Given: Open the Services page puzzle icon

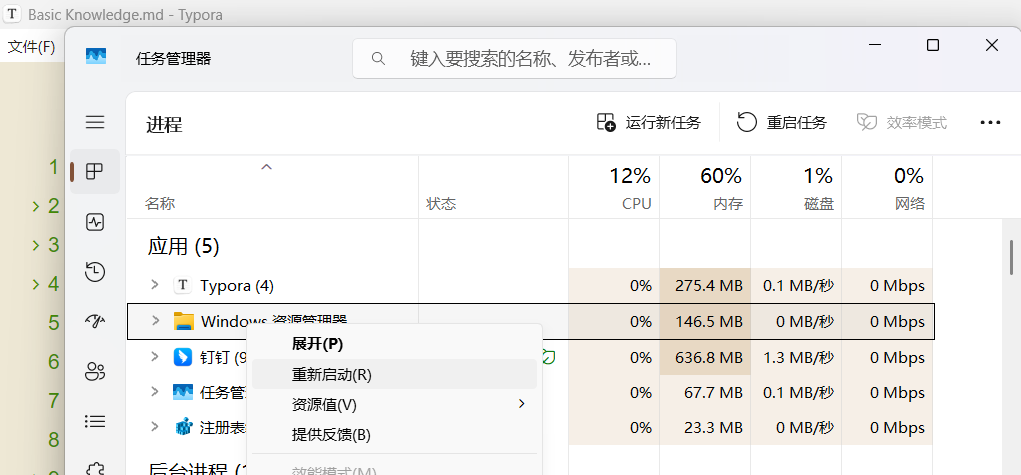Looking at the screenshot, I should click(95, 468).
